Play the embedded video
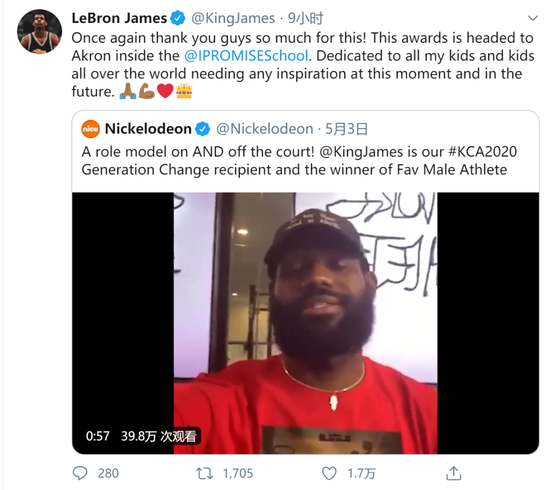Viewport: 550px width, 490px height. 306,323
